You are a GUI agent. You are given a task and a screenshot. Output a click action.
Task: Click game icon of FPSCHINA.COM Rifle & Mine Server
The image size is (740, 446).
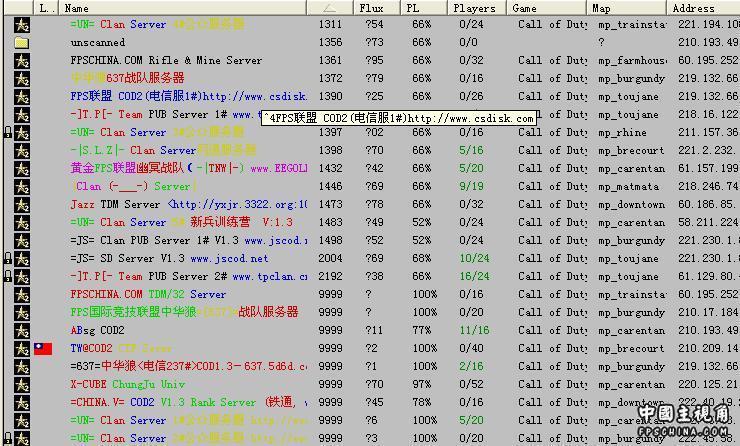pyautogui.click(x=22, y=61)
